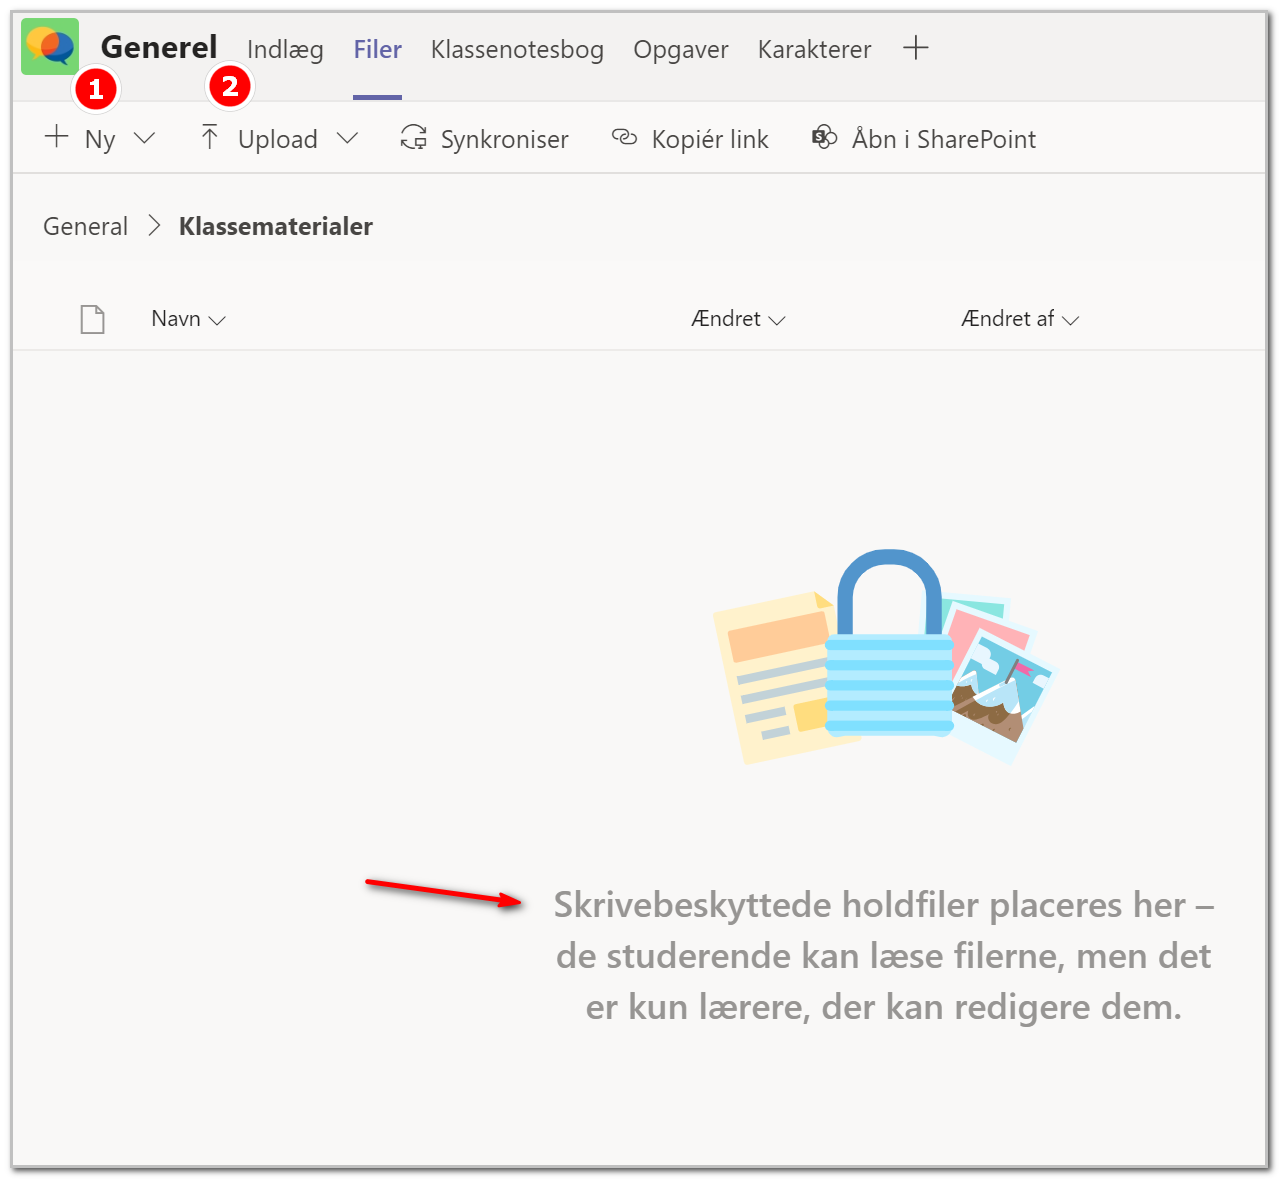Click the padlock illustration image

click(x=886, y=656)
